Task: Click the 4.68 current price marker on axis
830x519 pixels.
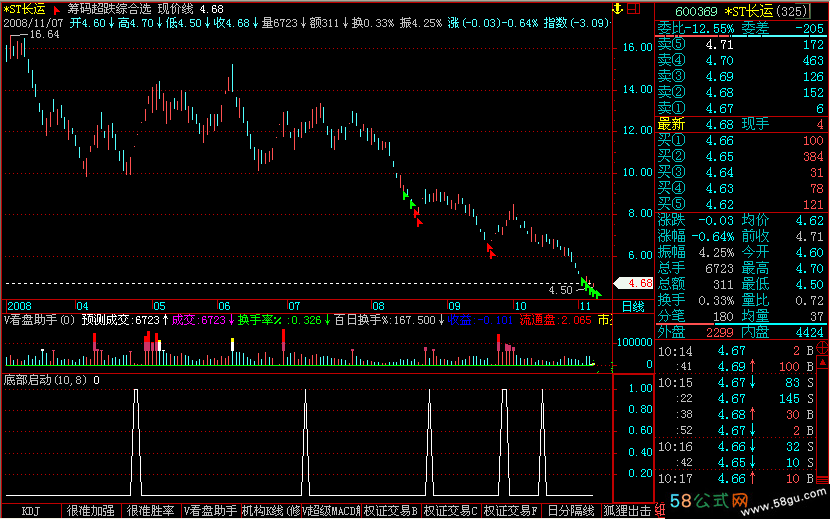Action: click(633, 283)
